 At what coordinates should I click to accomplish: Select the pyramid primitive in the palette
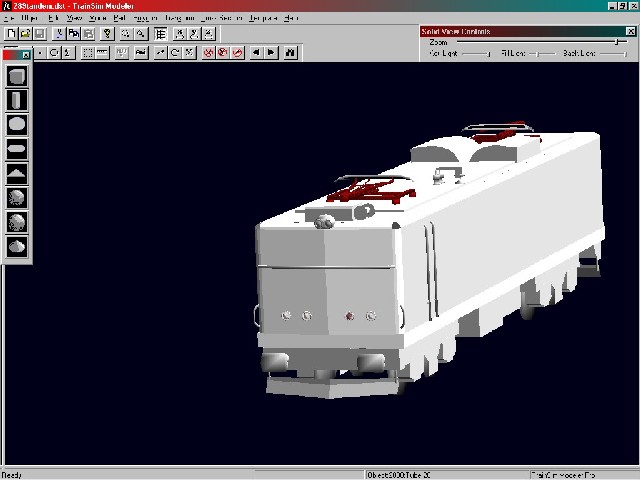[17, 173]
